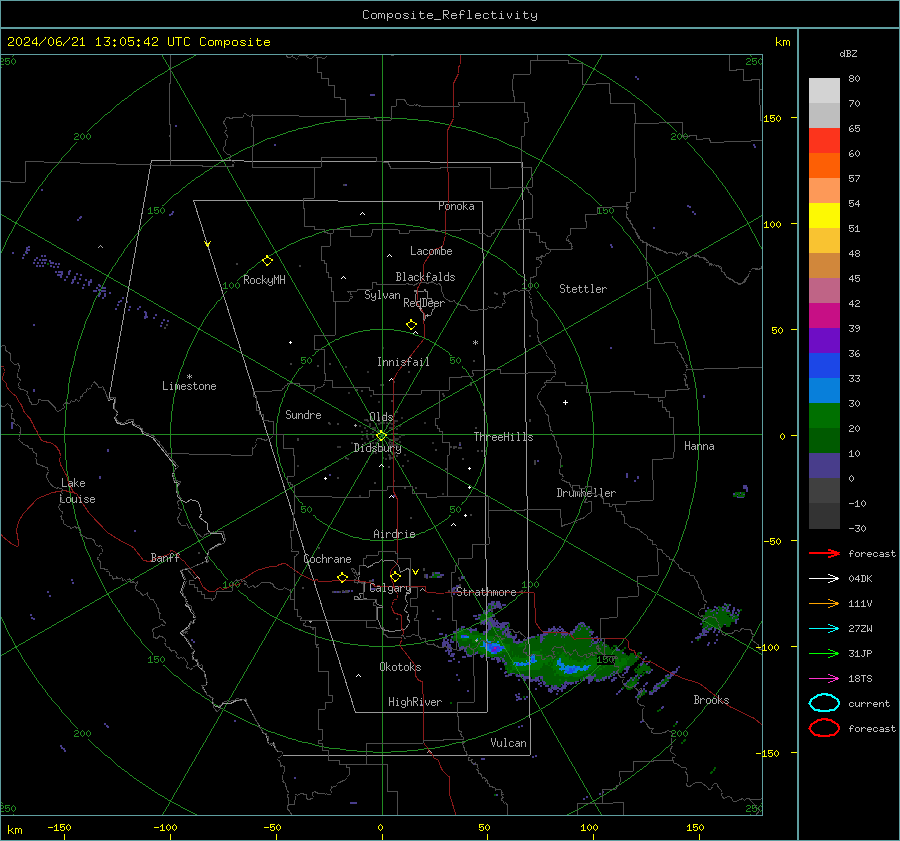
Task: Click the 18TS legend label
Action: tap(860, 679)
